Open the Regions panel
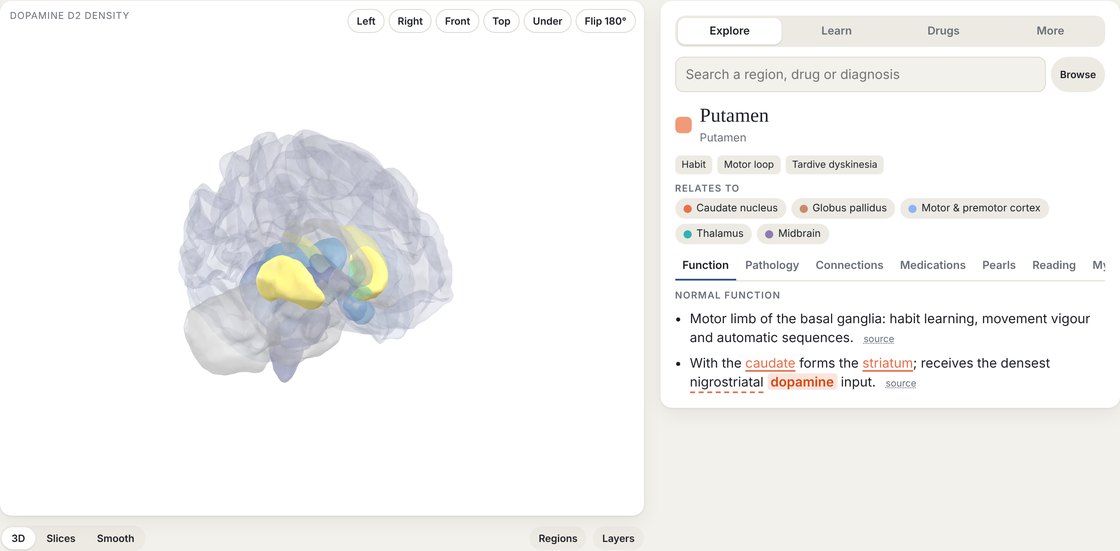 point(558,538)
